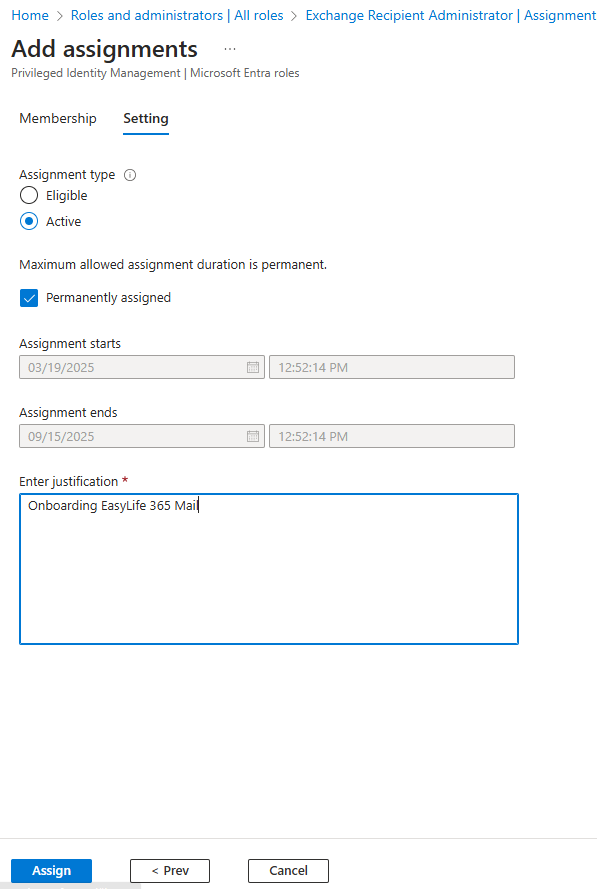Click the info icon beside Assignment type
Image resolution: width=597 pixels, height=889 pixels.
[x=129, y=174]
